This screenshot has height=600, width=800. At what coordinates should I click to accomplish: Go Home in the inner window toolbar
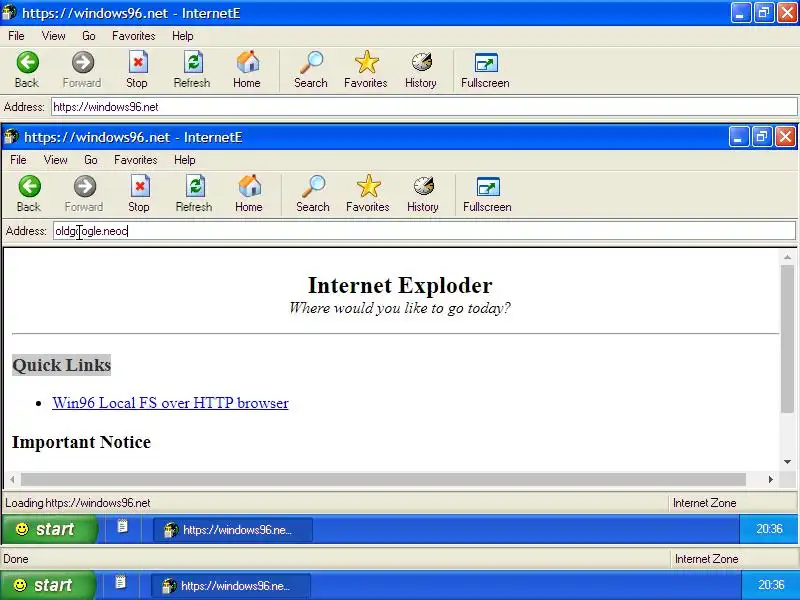click(249, 194)
